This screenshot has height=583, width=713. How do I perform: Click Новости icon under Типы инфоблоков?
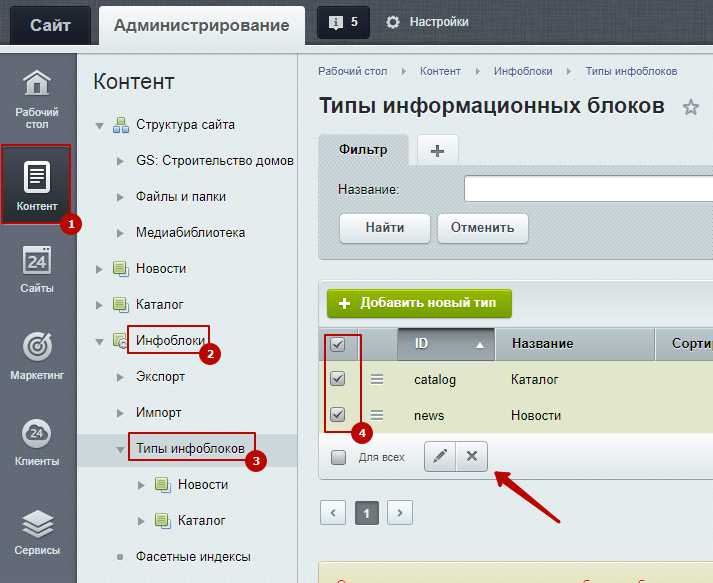tap(162, 484)
